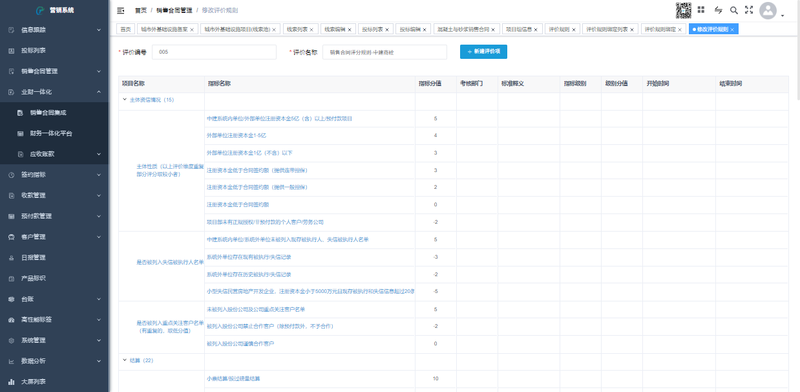Collapse the sidebar with the hamburger icon
800x392 pixels.
pyautogui.click(x=121, y=10)
